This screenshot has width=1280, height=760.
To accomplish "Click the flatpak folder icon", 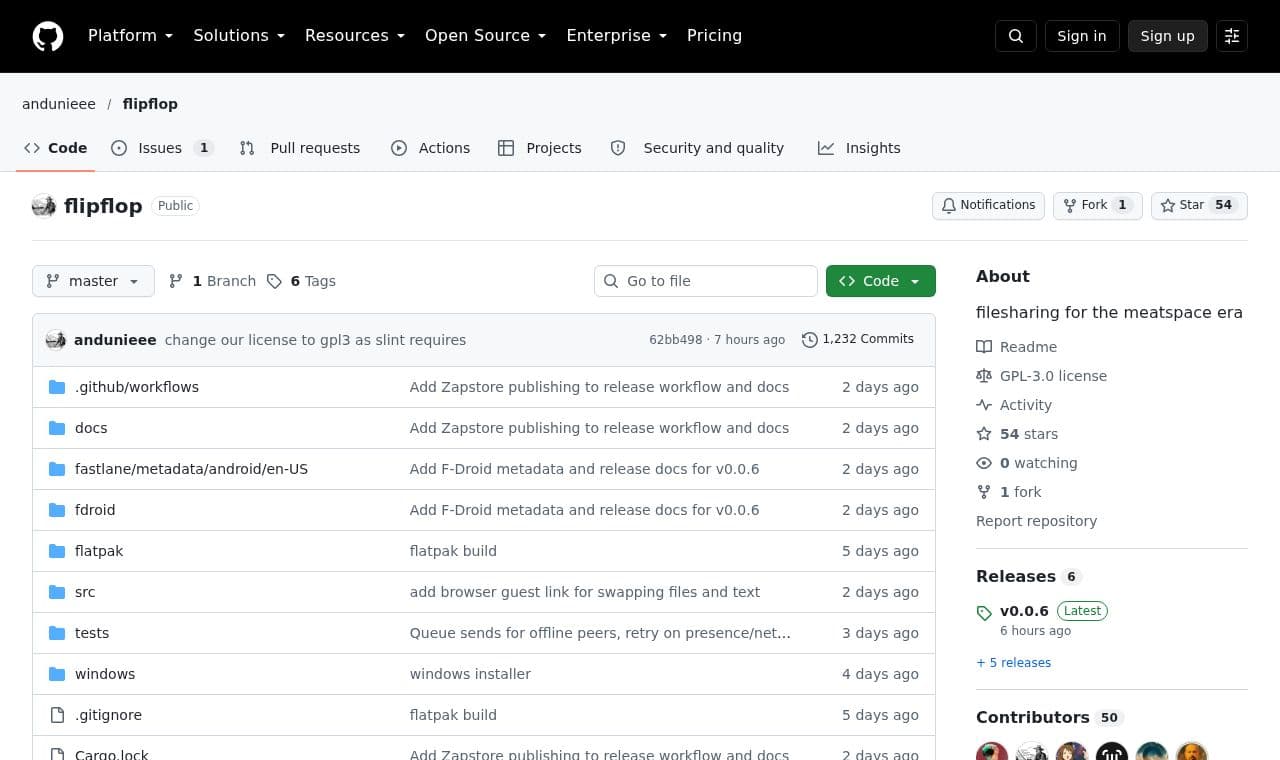I will pos(57,551).
